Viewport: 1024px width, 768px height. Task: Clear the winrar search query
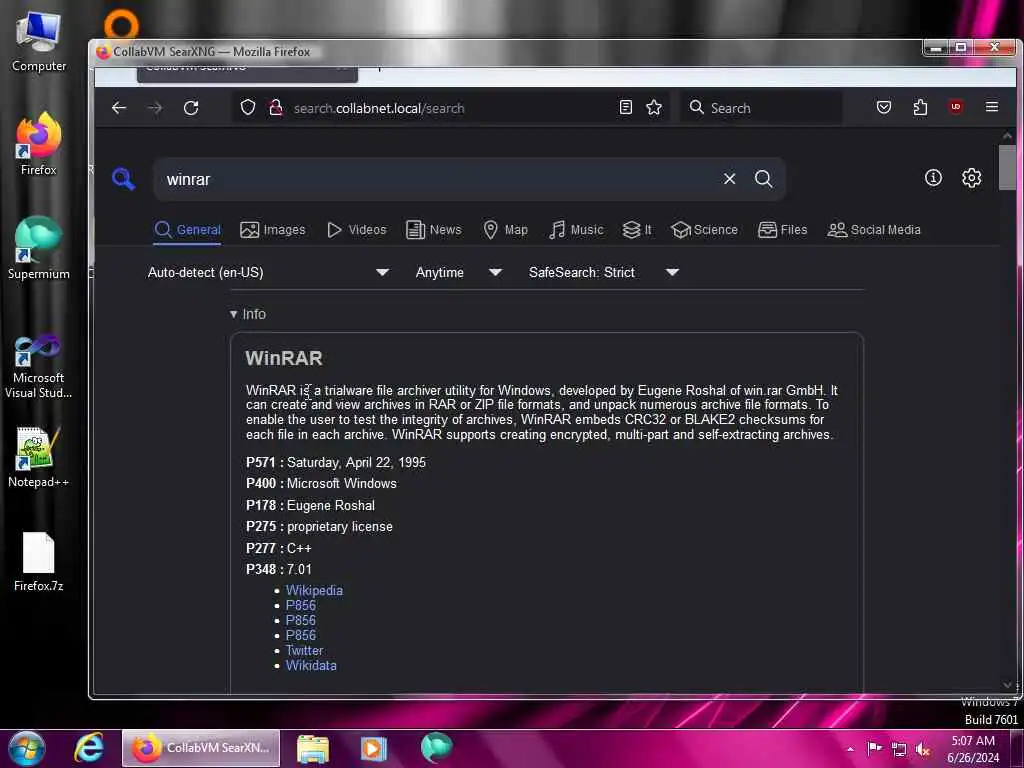(x=729, y=179)
